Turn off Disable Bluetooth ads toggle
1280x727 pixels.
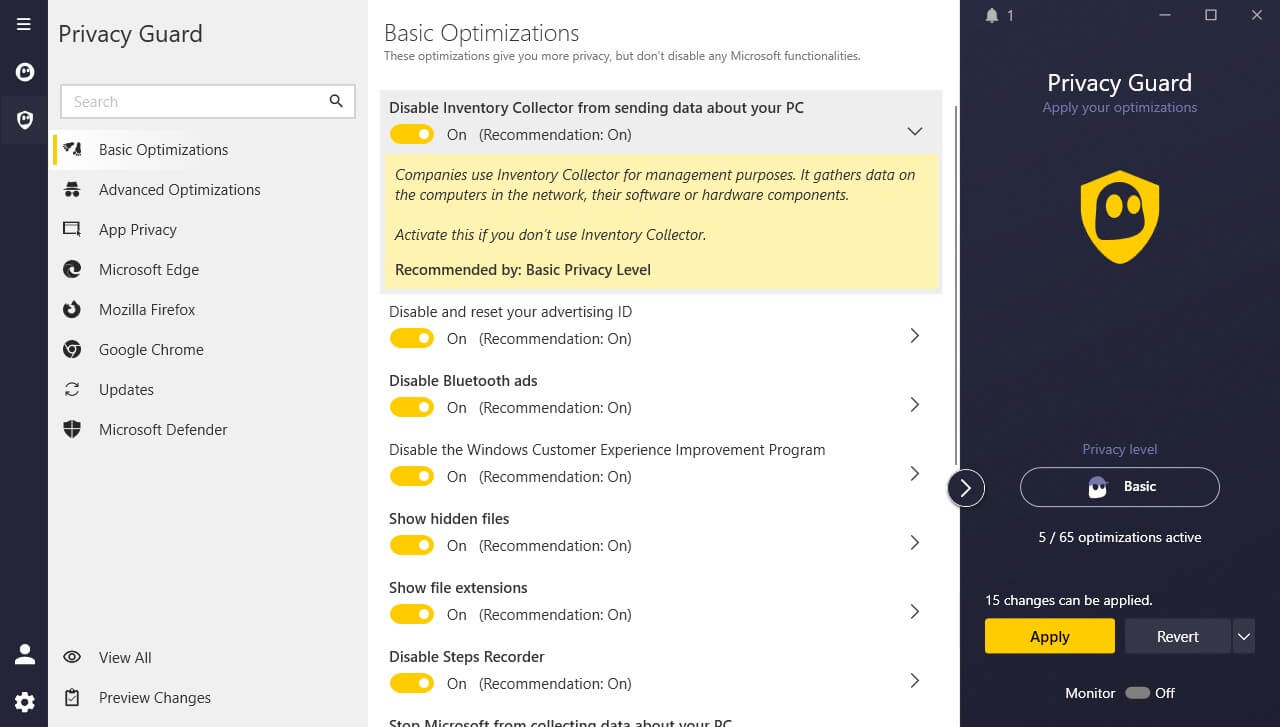411,407
